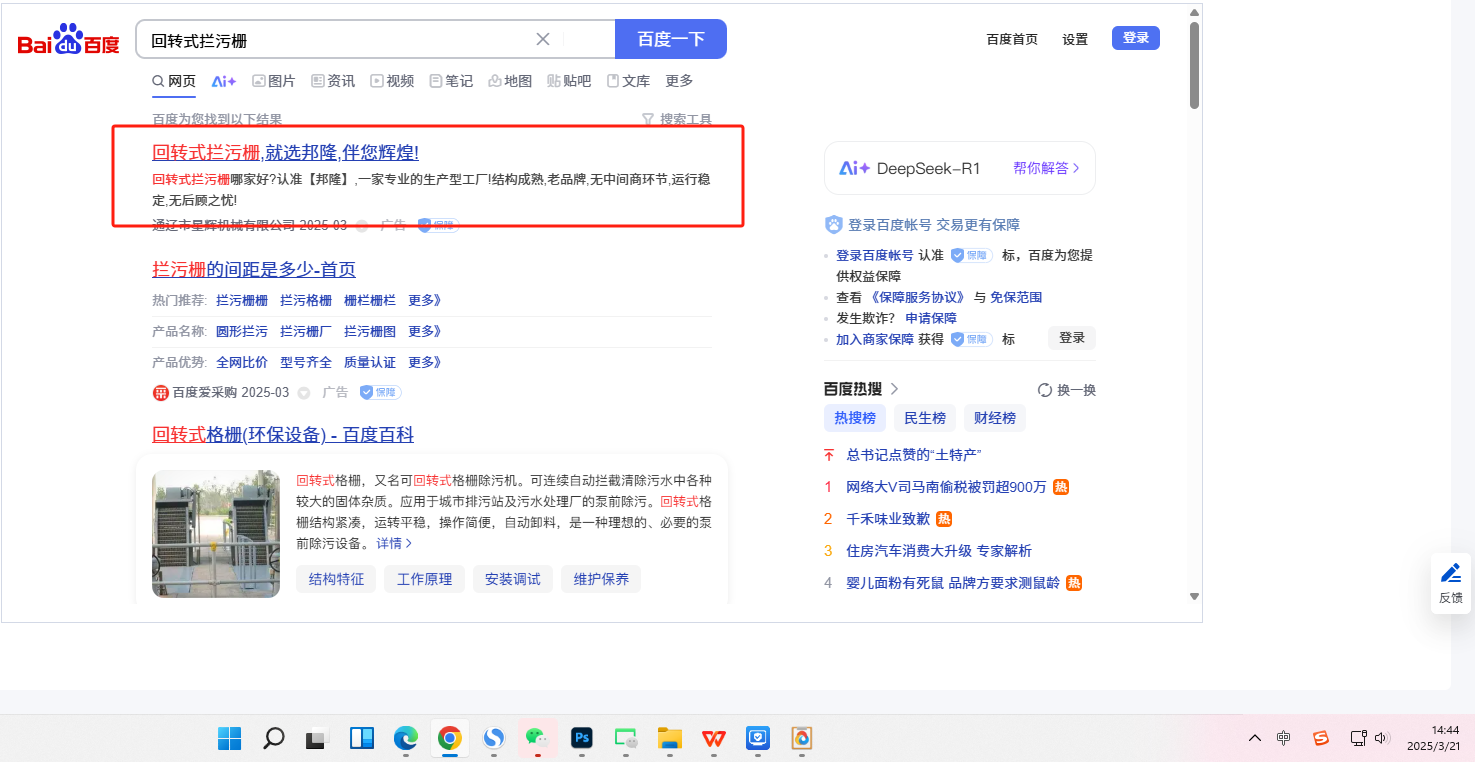
Task: Switch to the 民生榜 tab
Action: coord(924,418)
